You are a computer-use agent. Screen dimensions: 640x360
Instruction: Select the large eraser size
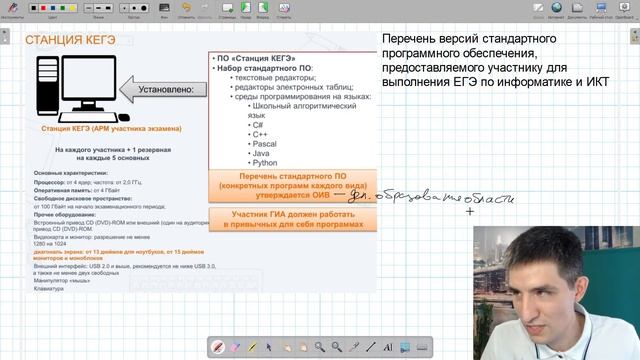pyautogui.click(x=144, y=8)
